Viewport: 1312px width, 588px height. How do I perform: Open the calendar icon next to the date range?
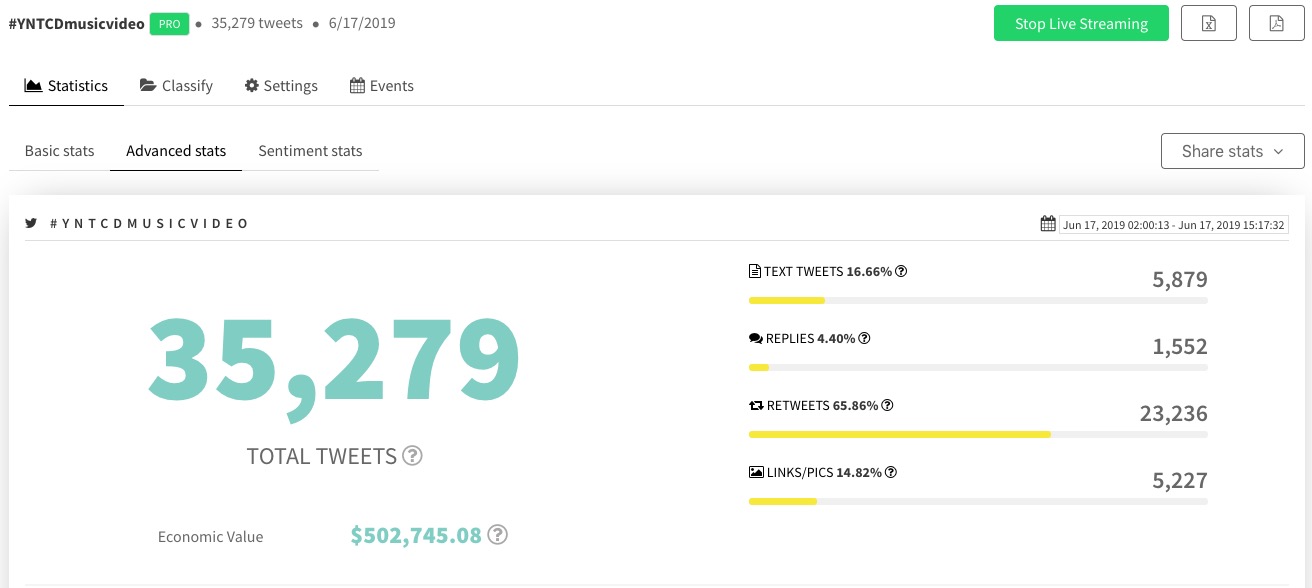coord(1048,224)
